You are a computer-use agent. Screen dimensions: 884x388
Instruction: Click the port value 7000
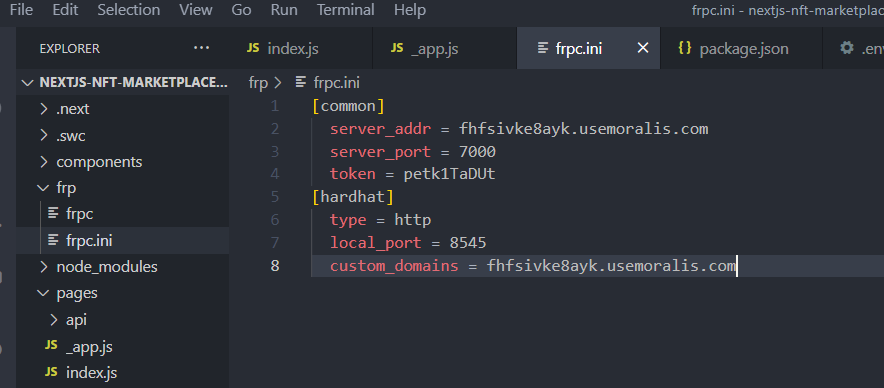tap(477, 152)
